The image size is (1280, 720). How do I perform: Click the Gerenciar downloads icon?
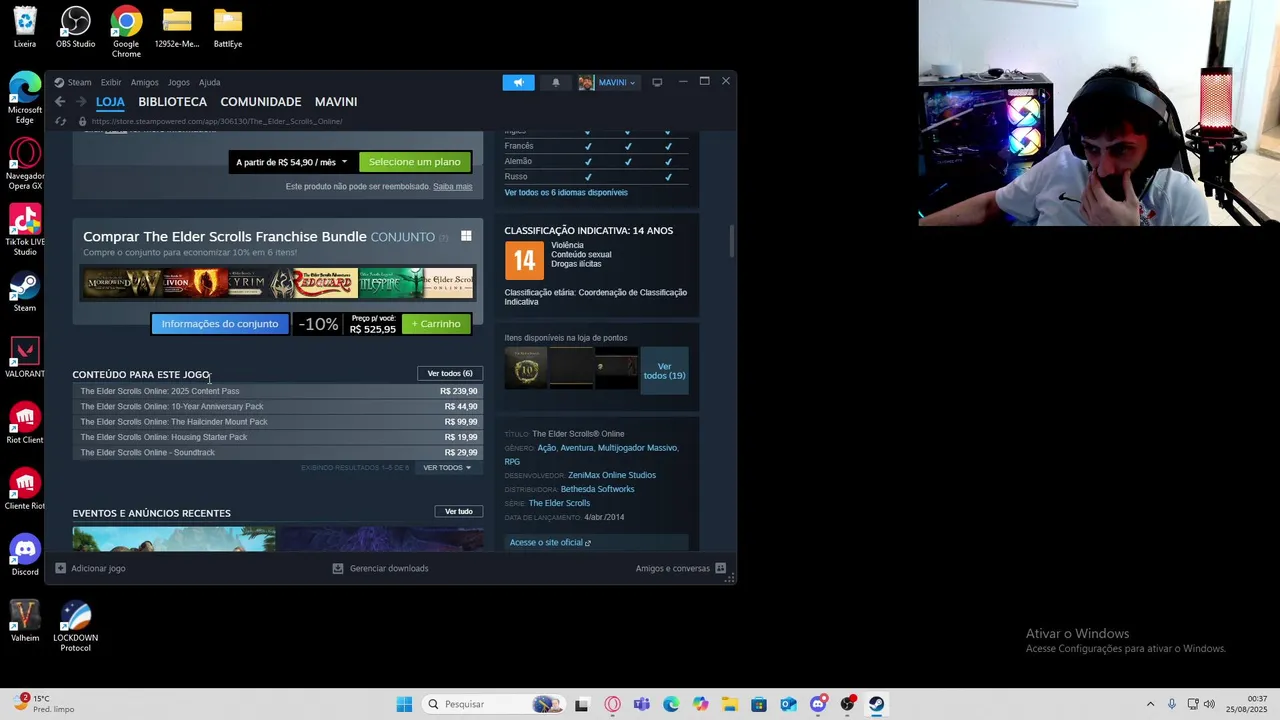point(338,568)
